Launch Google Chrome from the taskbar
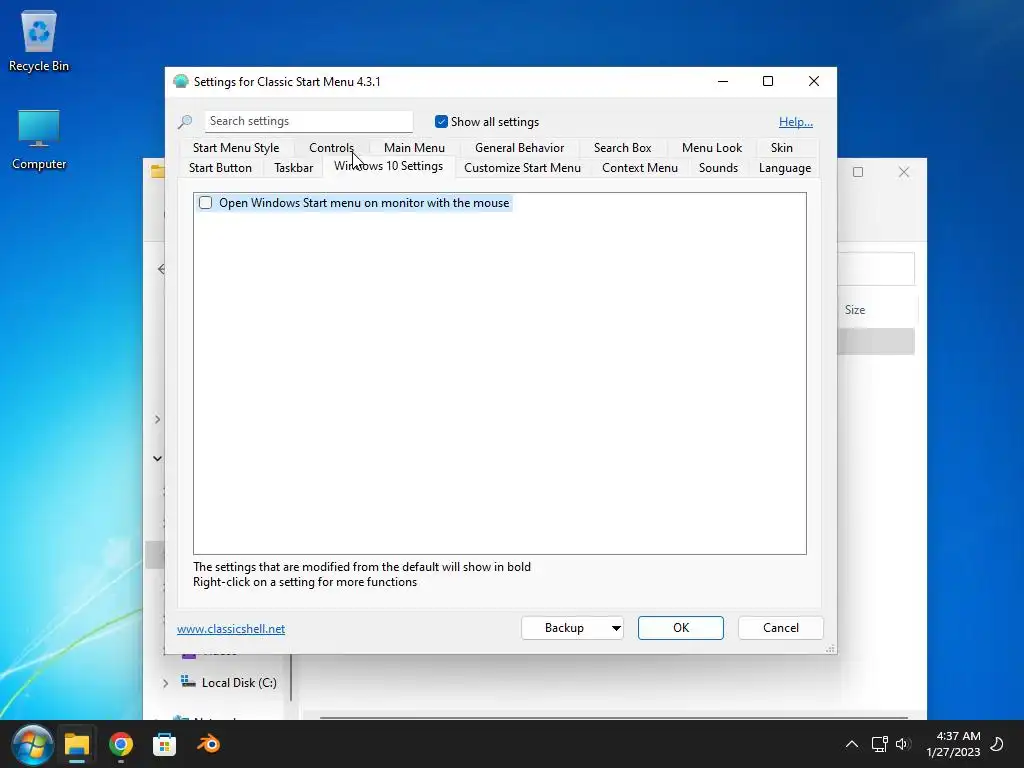 tap(121, 744)
